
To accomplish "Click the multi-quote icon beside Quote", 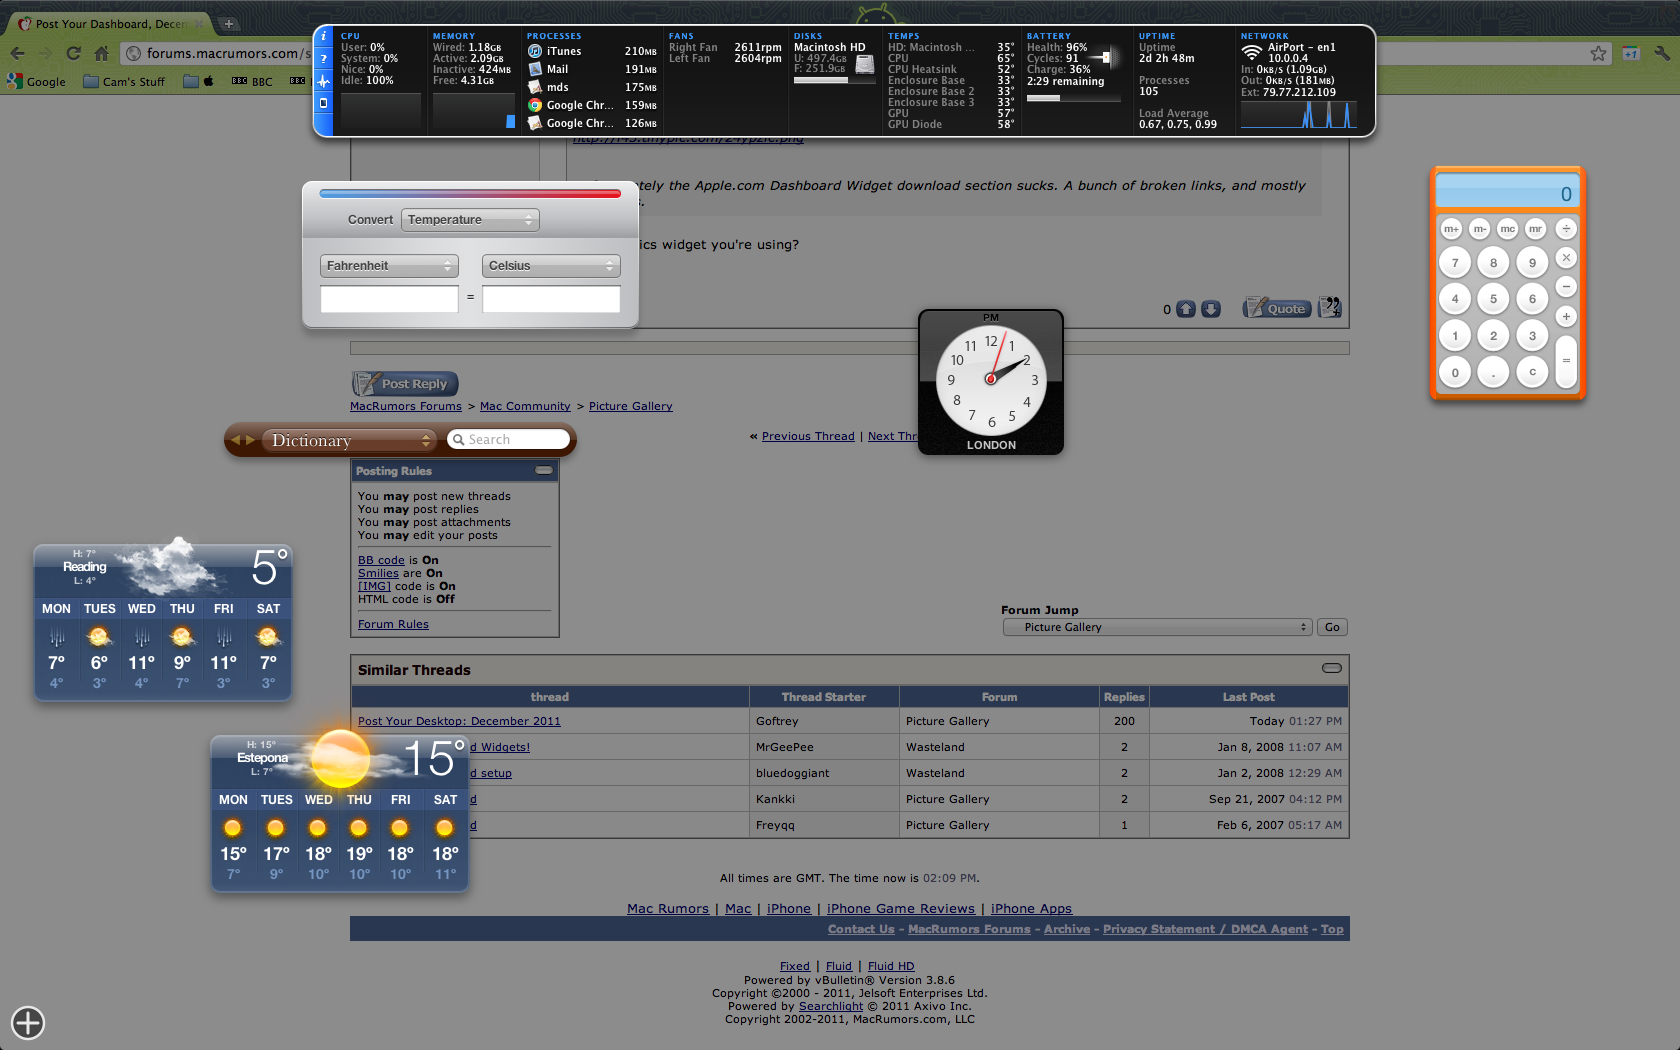I will coord(1330,308).
